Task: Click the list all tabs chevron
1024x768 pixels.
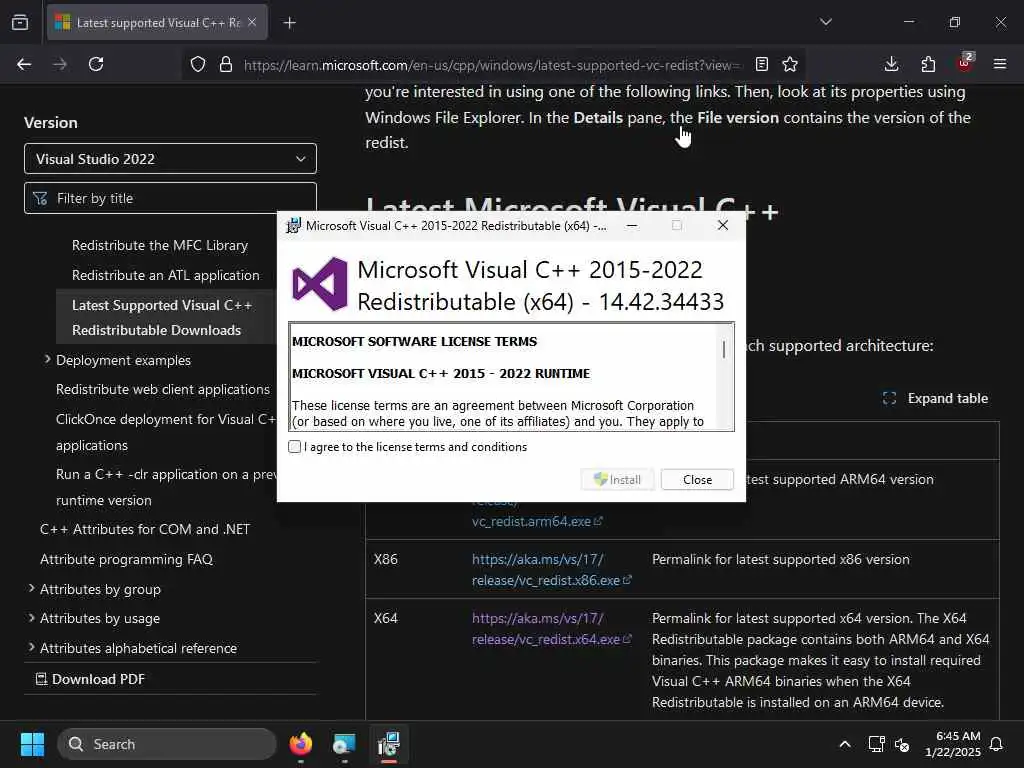Action: point(825,22)
